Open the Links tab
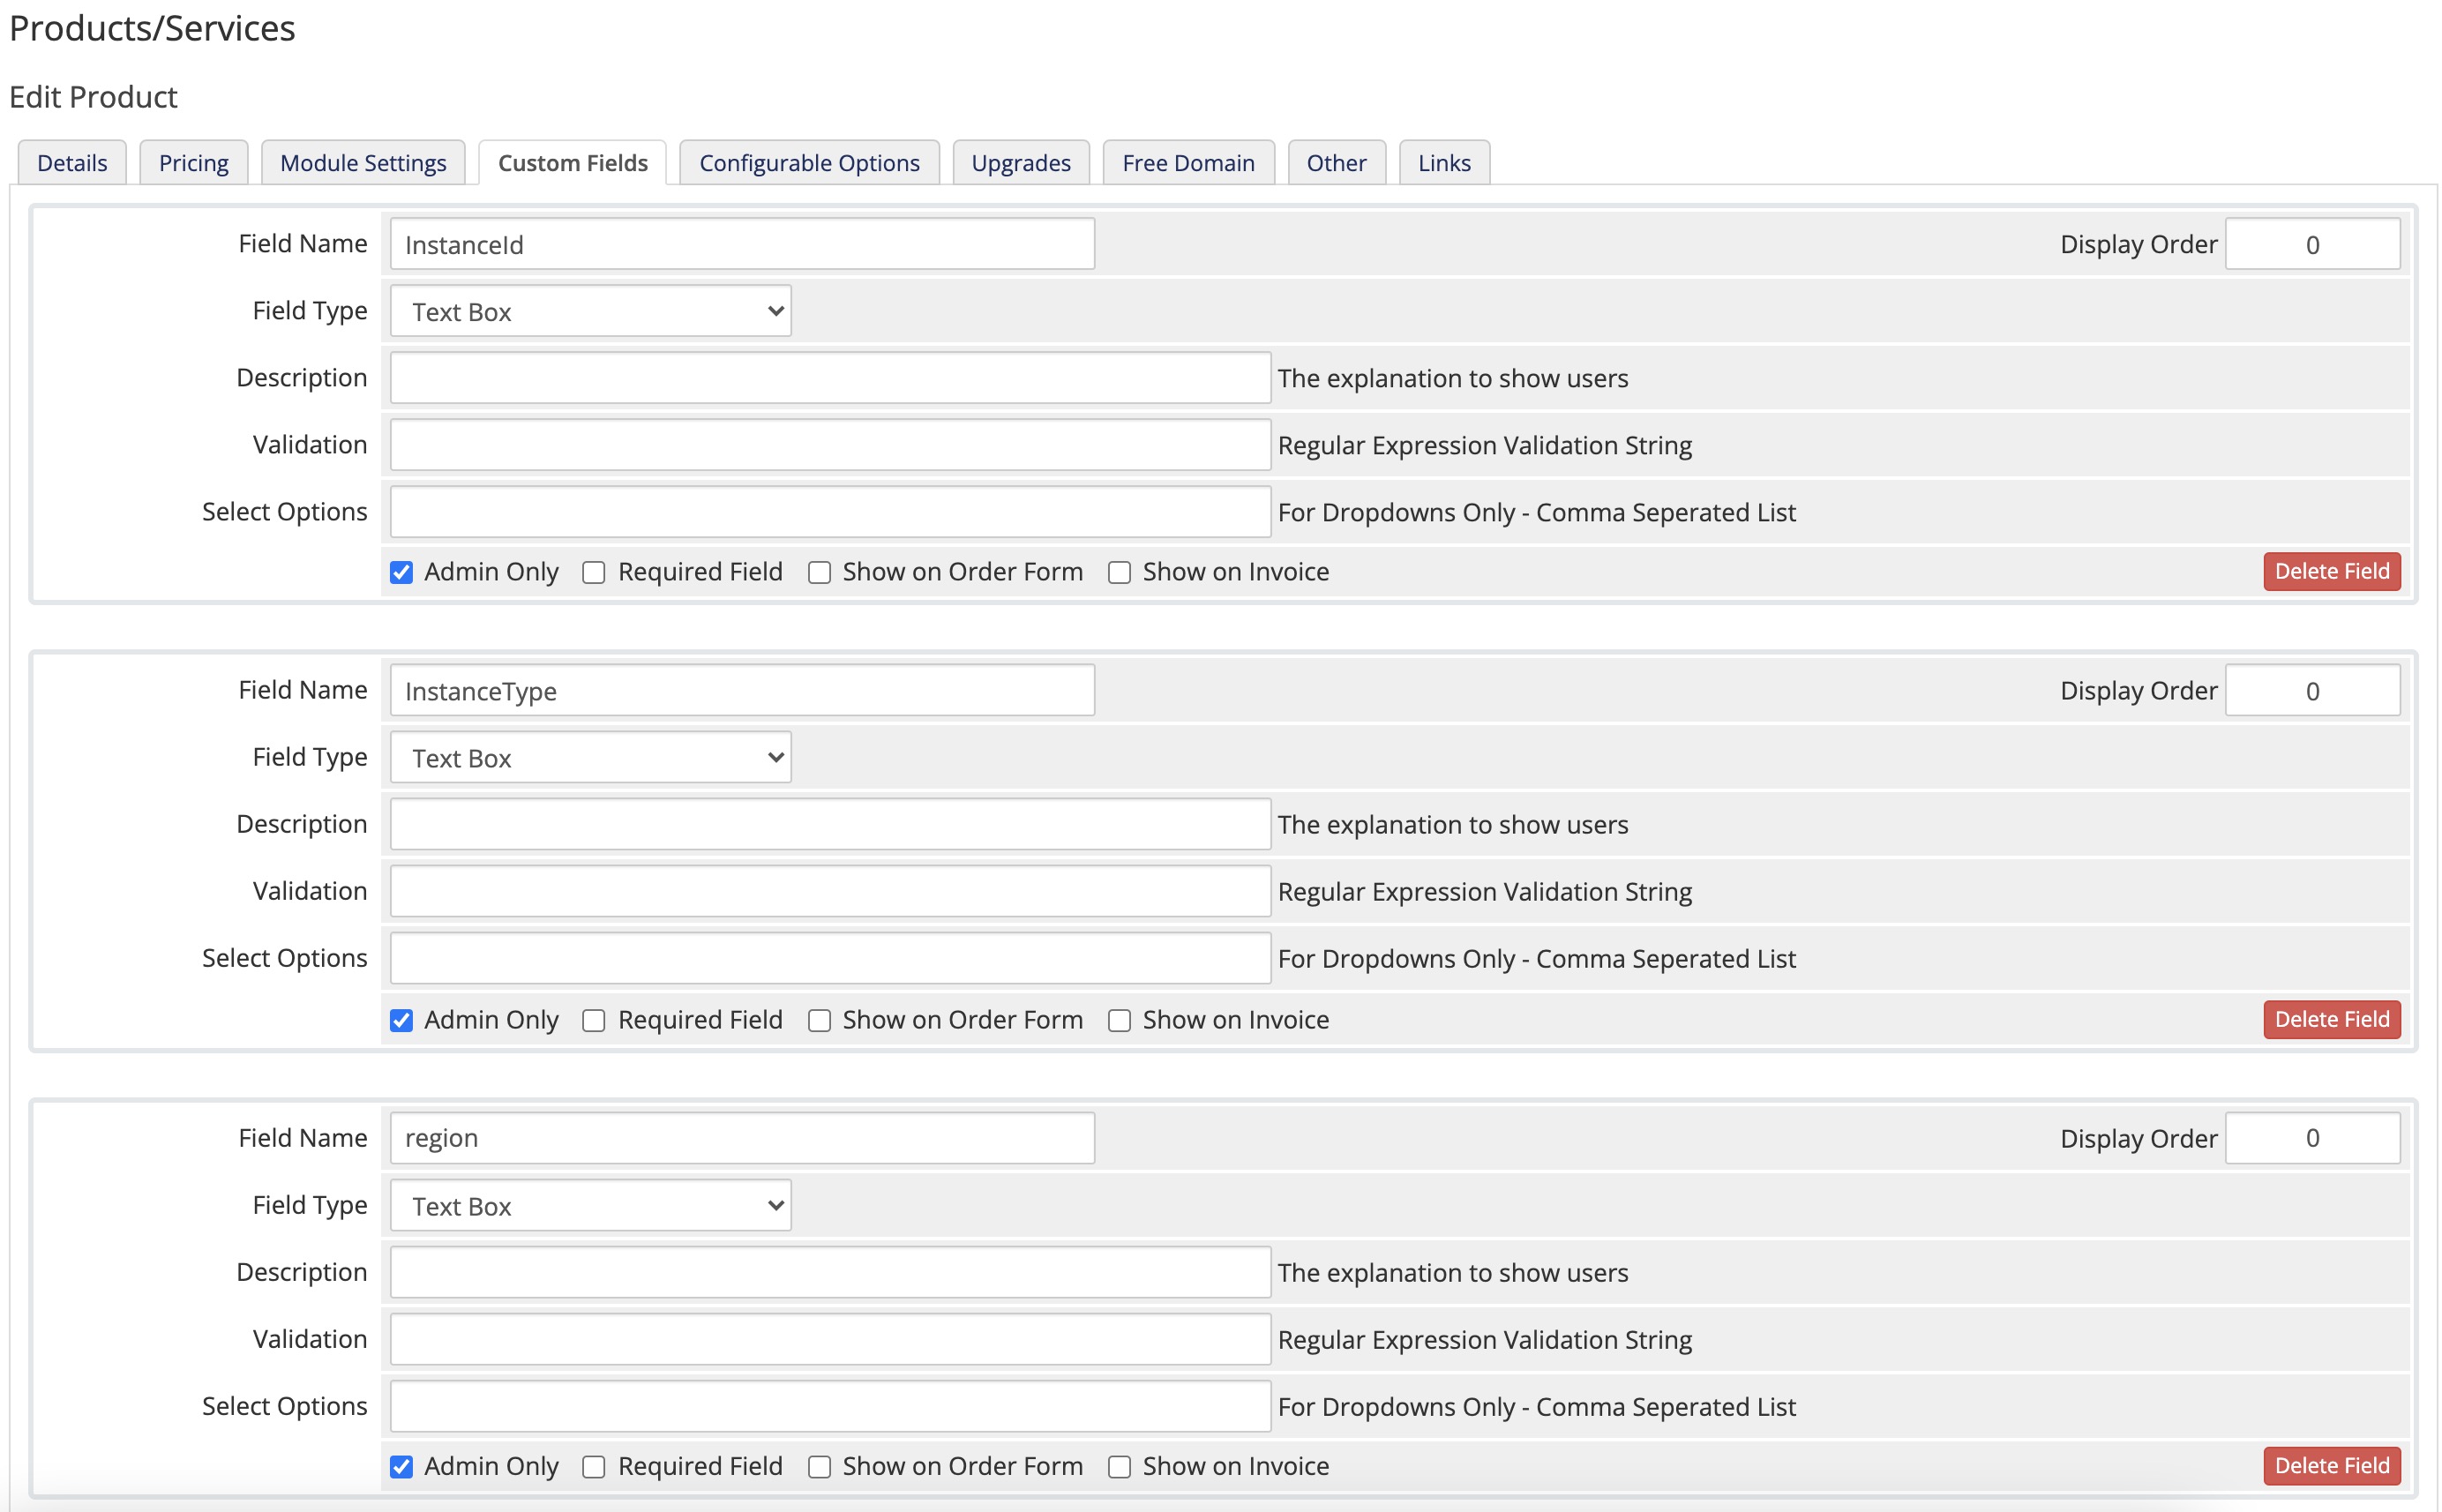This screenshot has height=1512, width=2442. tap(1444, 162)
